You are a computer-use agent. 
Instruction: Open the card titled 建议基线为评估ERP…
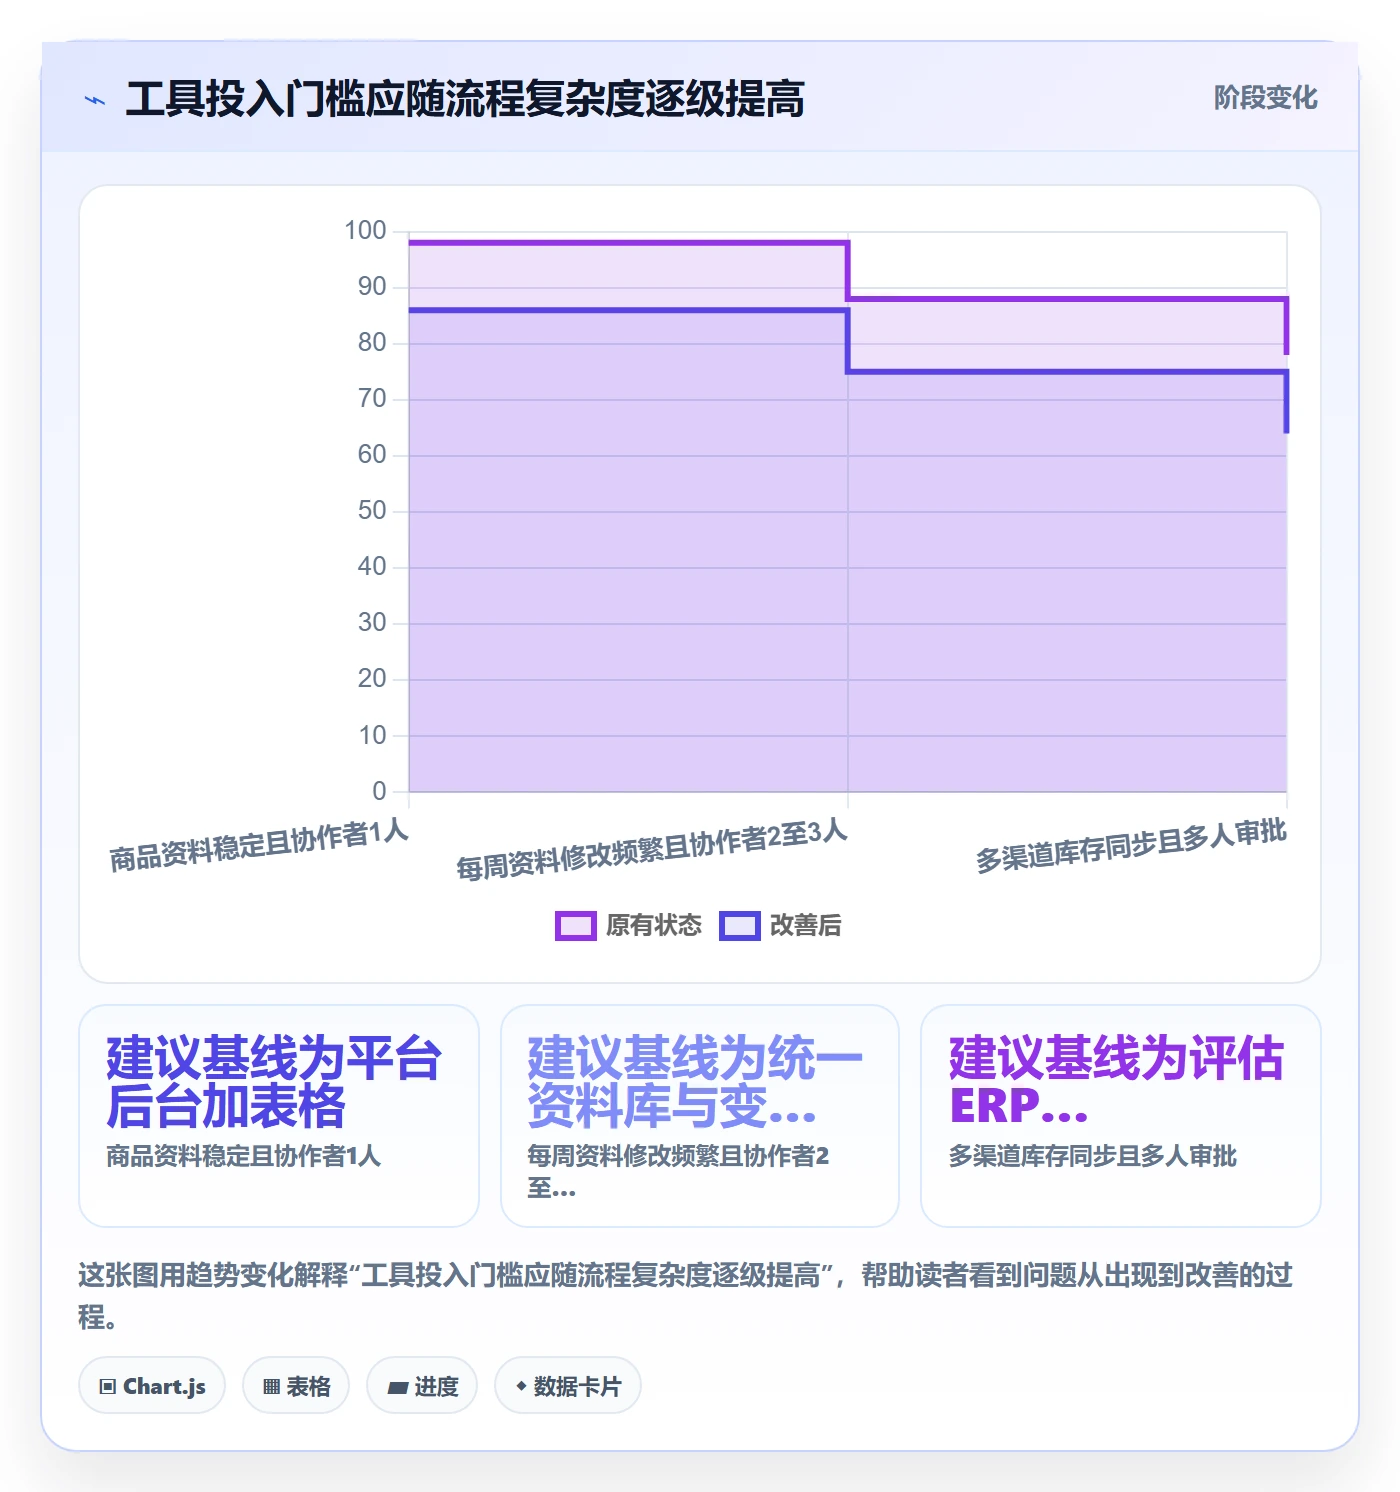click(x=1121, y=1116)
